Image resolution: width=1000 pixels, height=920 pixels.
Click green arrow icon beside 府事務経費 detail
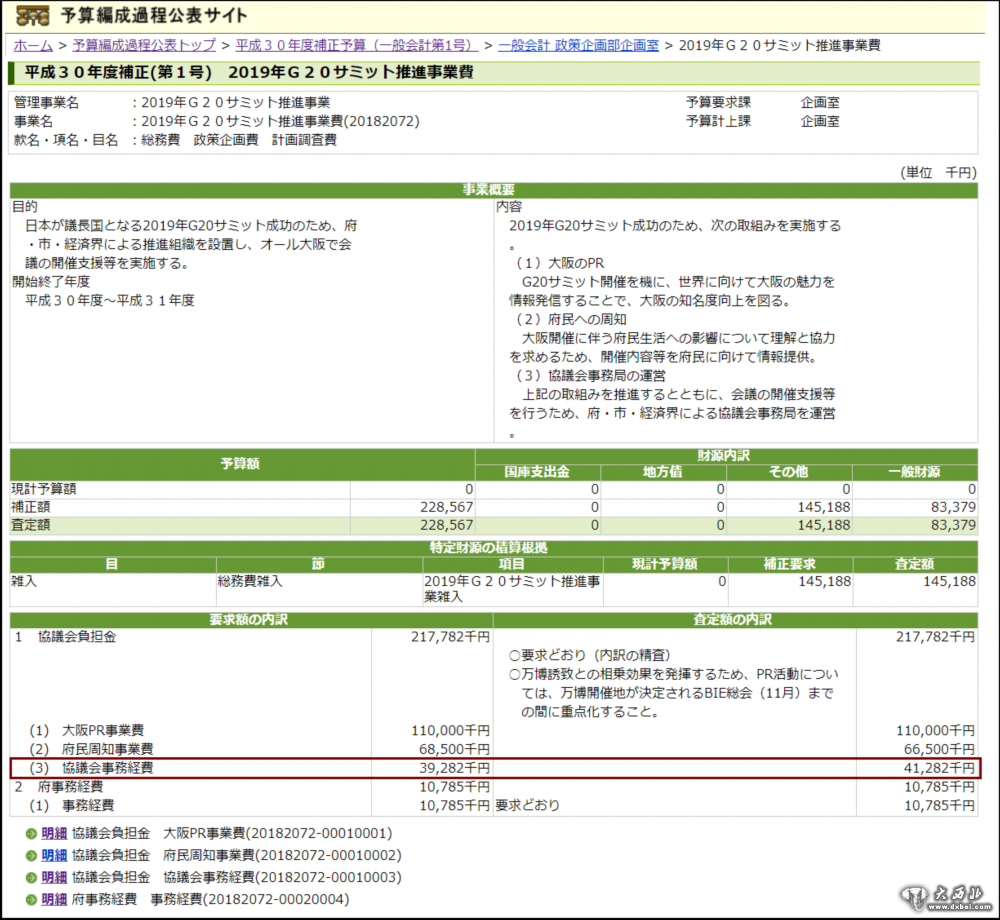pos(31,899)
